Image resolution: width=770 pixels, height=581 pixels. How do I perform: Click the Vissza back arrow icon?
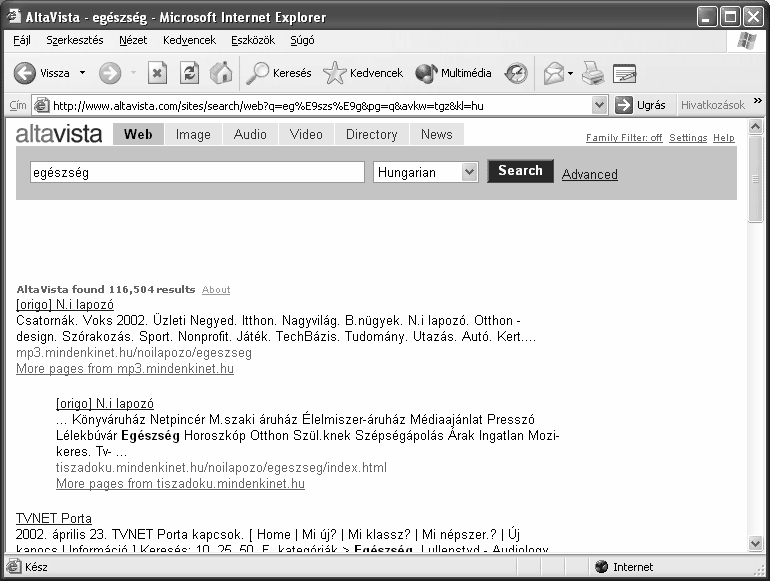[x=25, y=74]
